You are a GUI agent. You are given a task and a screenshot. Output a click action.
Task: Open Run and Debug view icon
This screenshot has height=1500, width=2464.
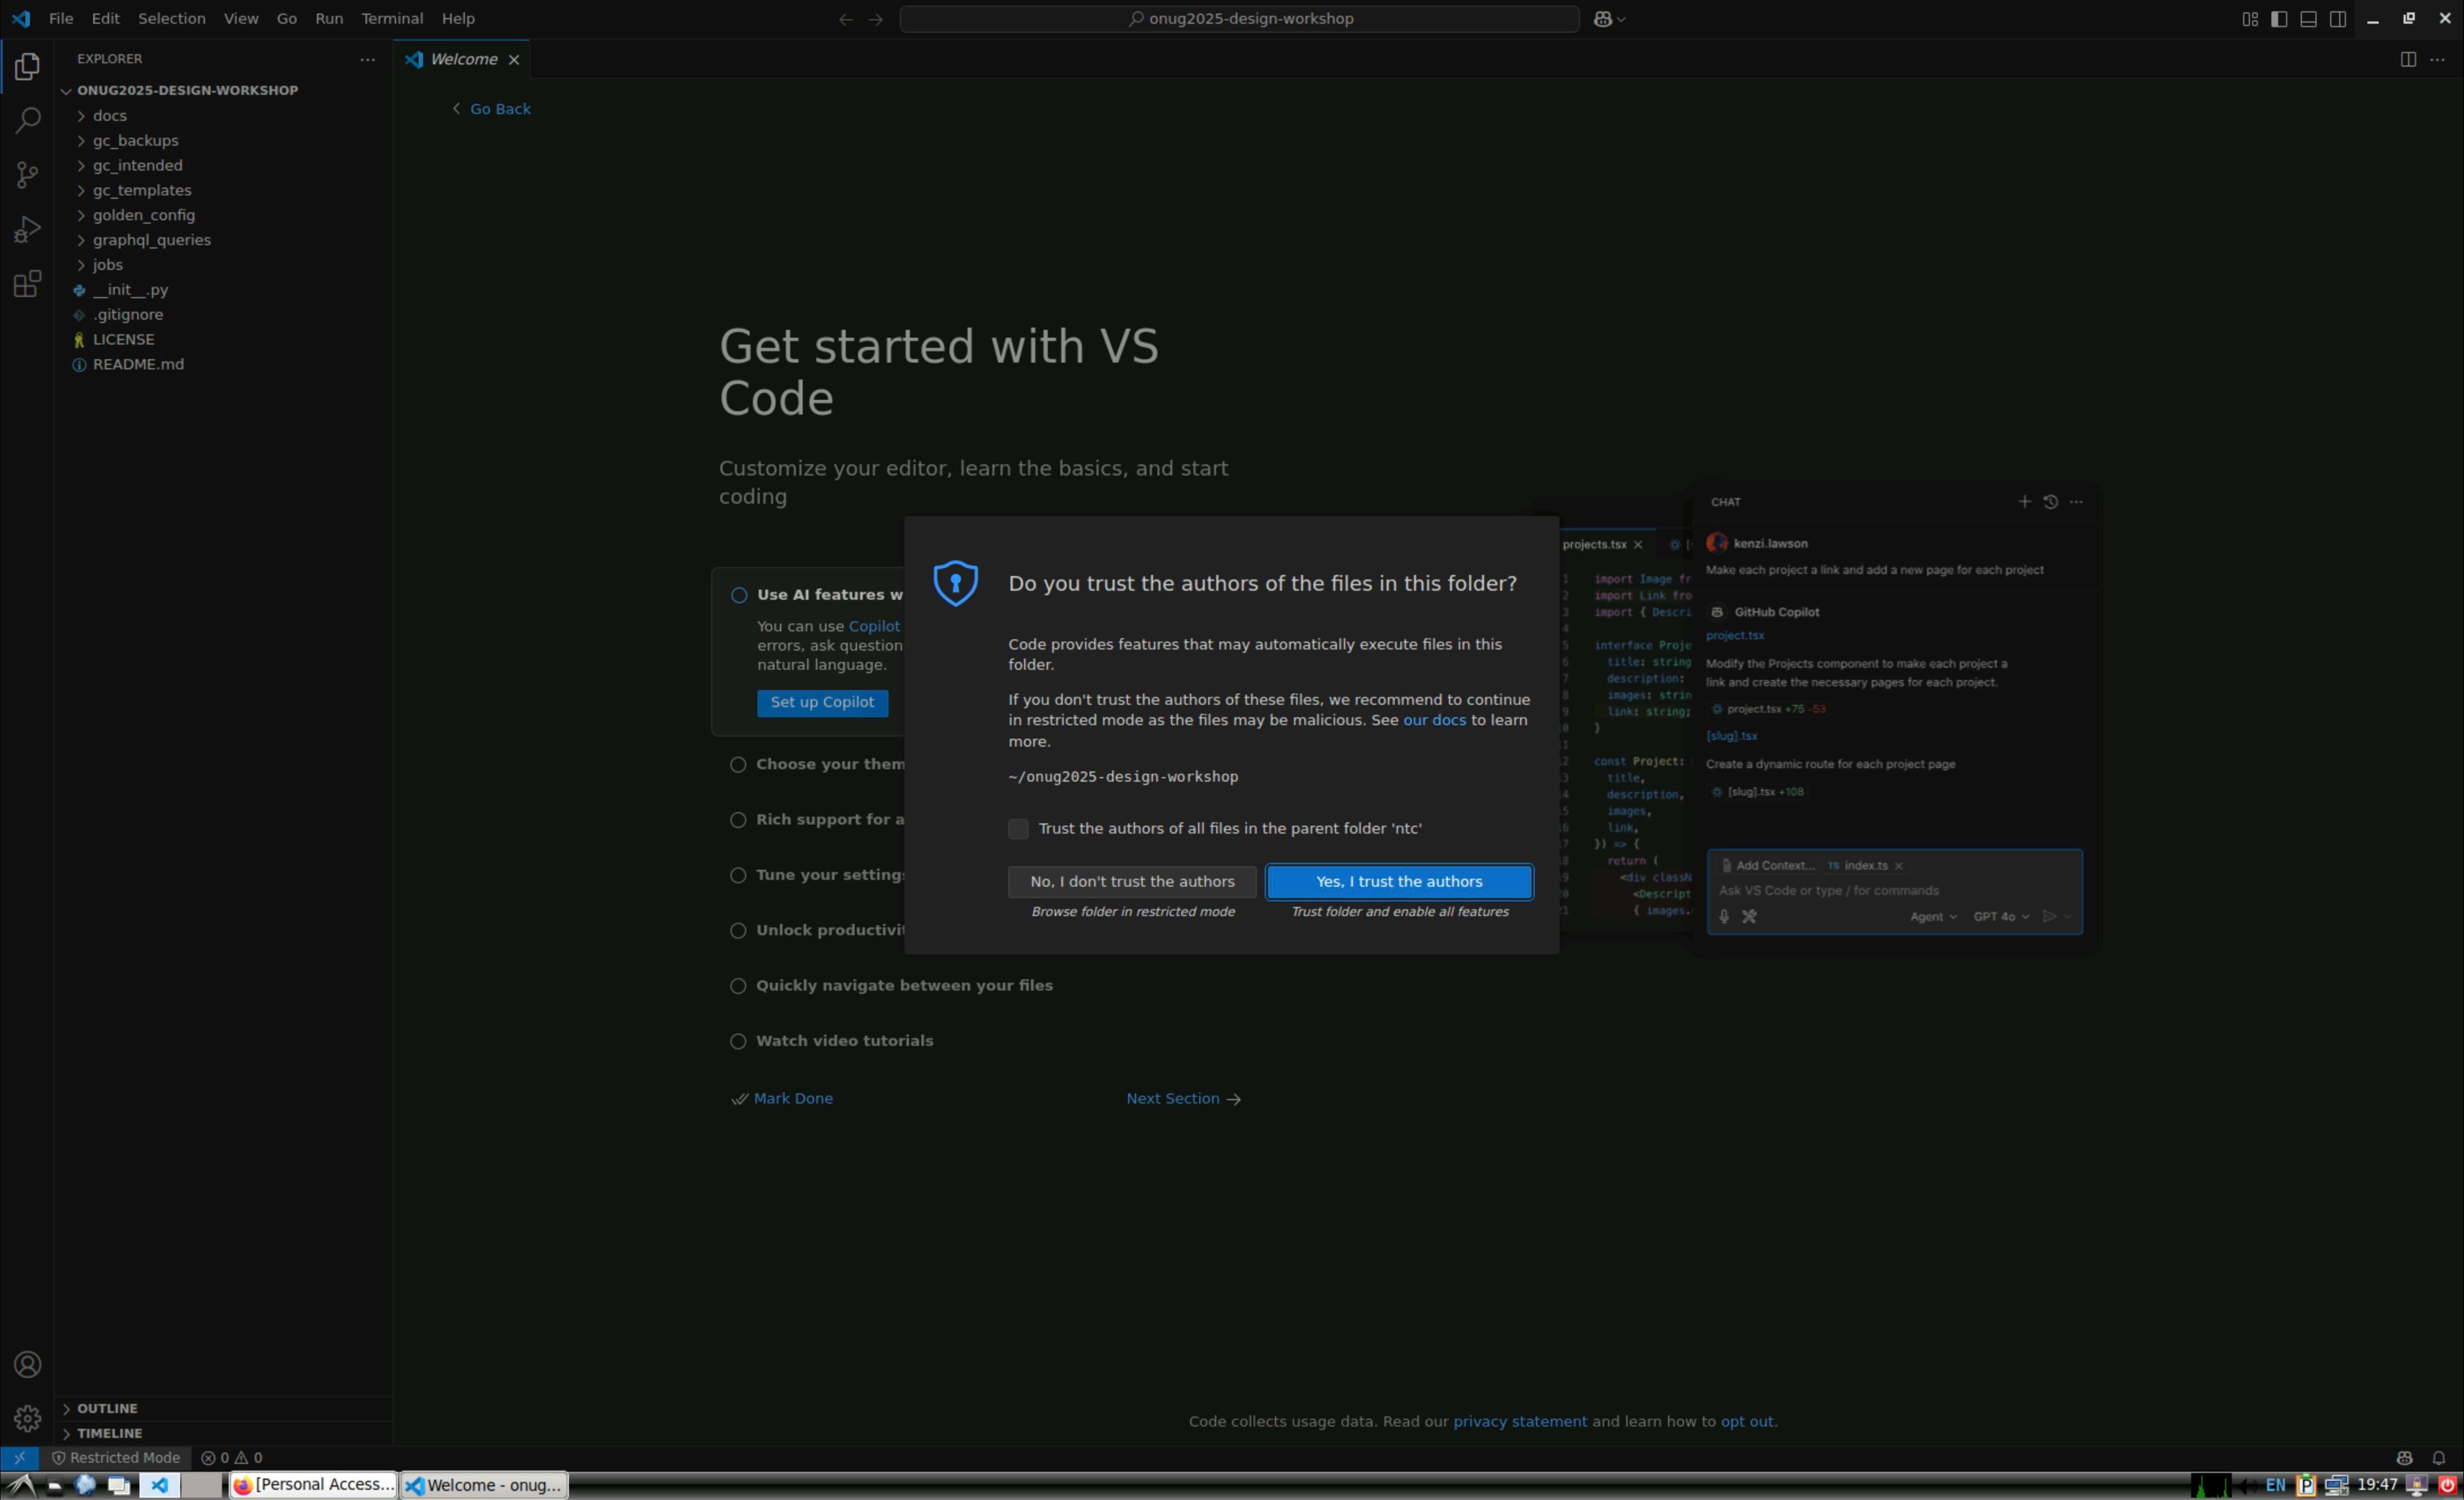28,230
